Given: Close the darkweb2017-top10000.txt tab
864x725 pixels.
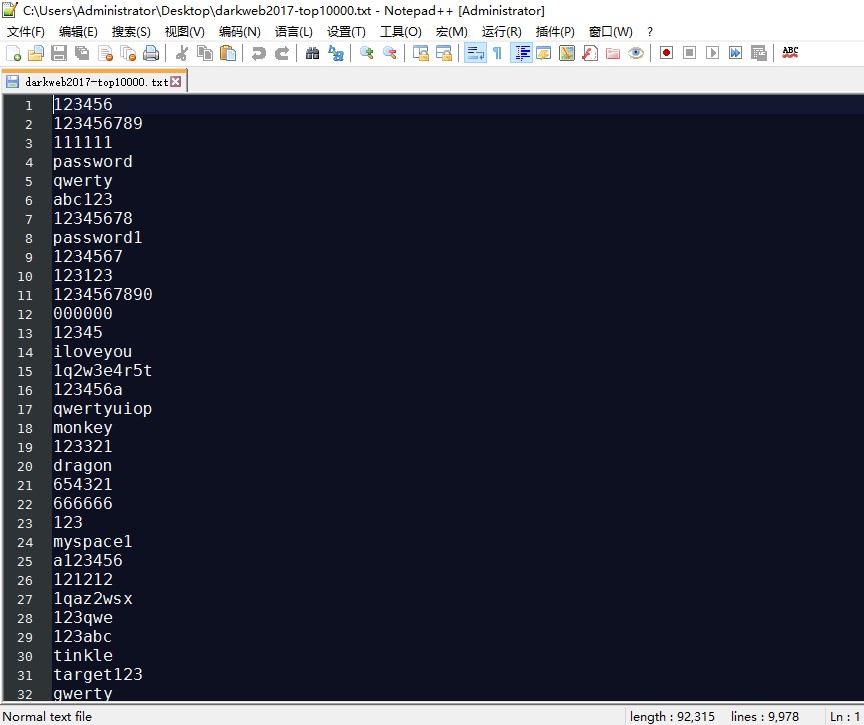Looking at the screenshot, I should (x=176, y=82).
